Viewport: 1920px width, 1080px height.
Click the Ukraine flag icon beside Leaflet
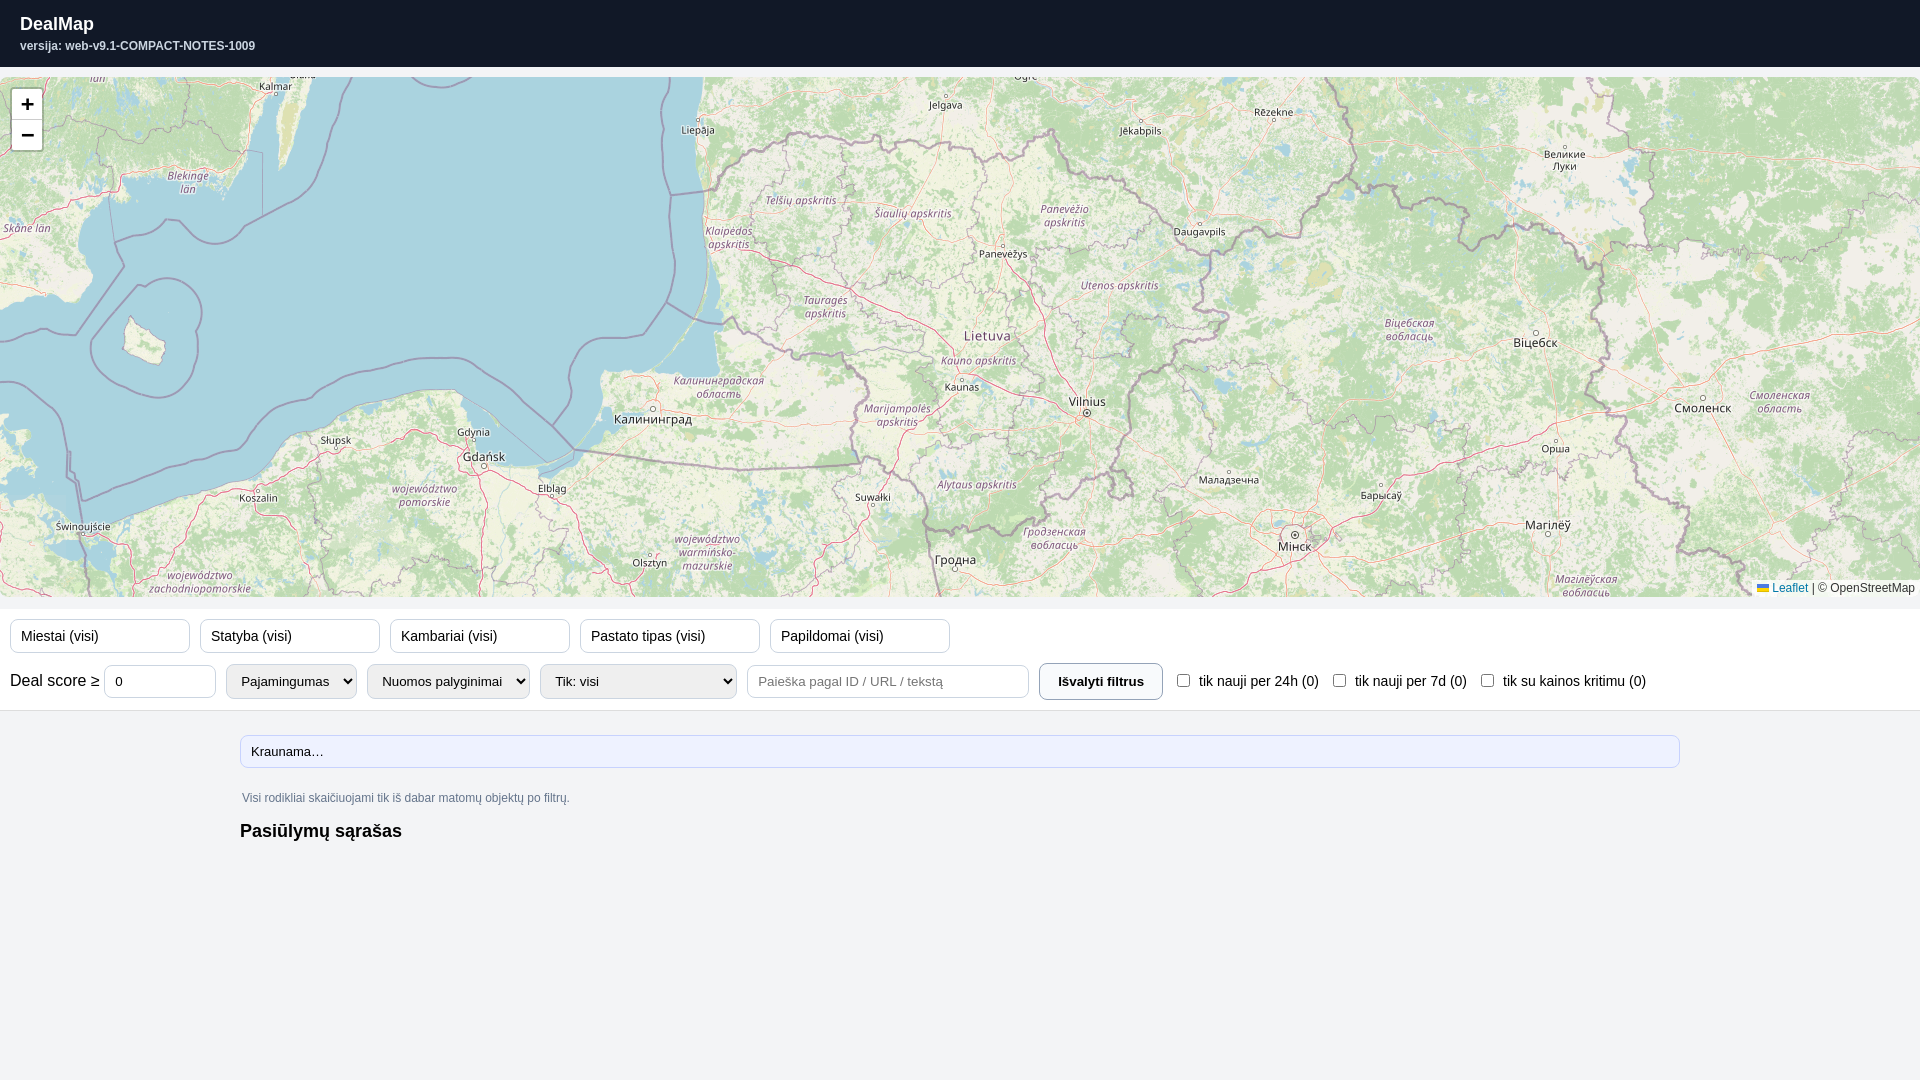pos(1763,588)
